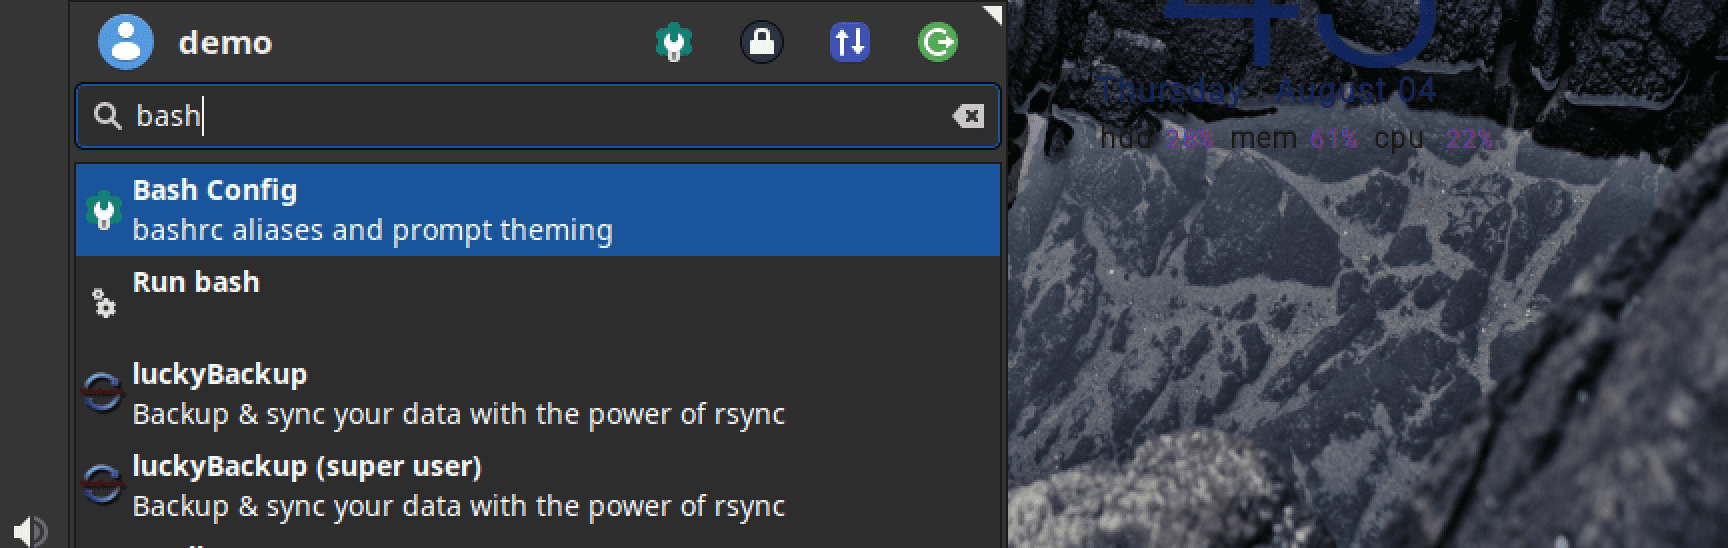This screenshot has width=1728, height=548.
Task: Log out with green arrow icon
Action: coord(938,42)
